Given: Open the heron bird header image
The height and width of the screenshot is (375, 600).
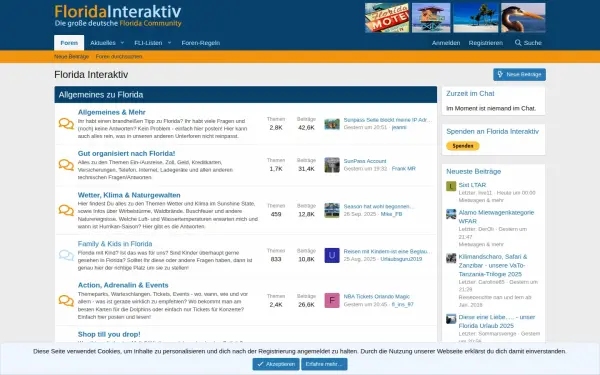Looking at the screenshot, I should (523, 18).
